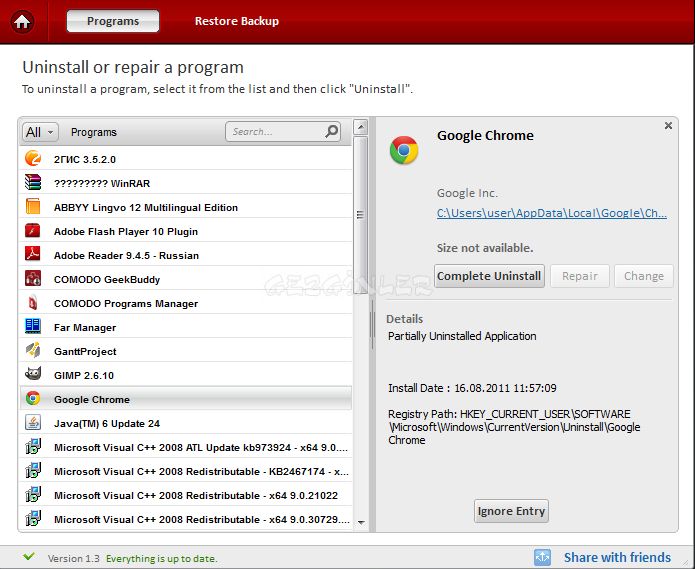The image size is (695, 569).
Task: Select the 2ГИС 3.5.2.0 icon
Action: [x=33, y=159]
